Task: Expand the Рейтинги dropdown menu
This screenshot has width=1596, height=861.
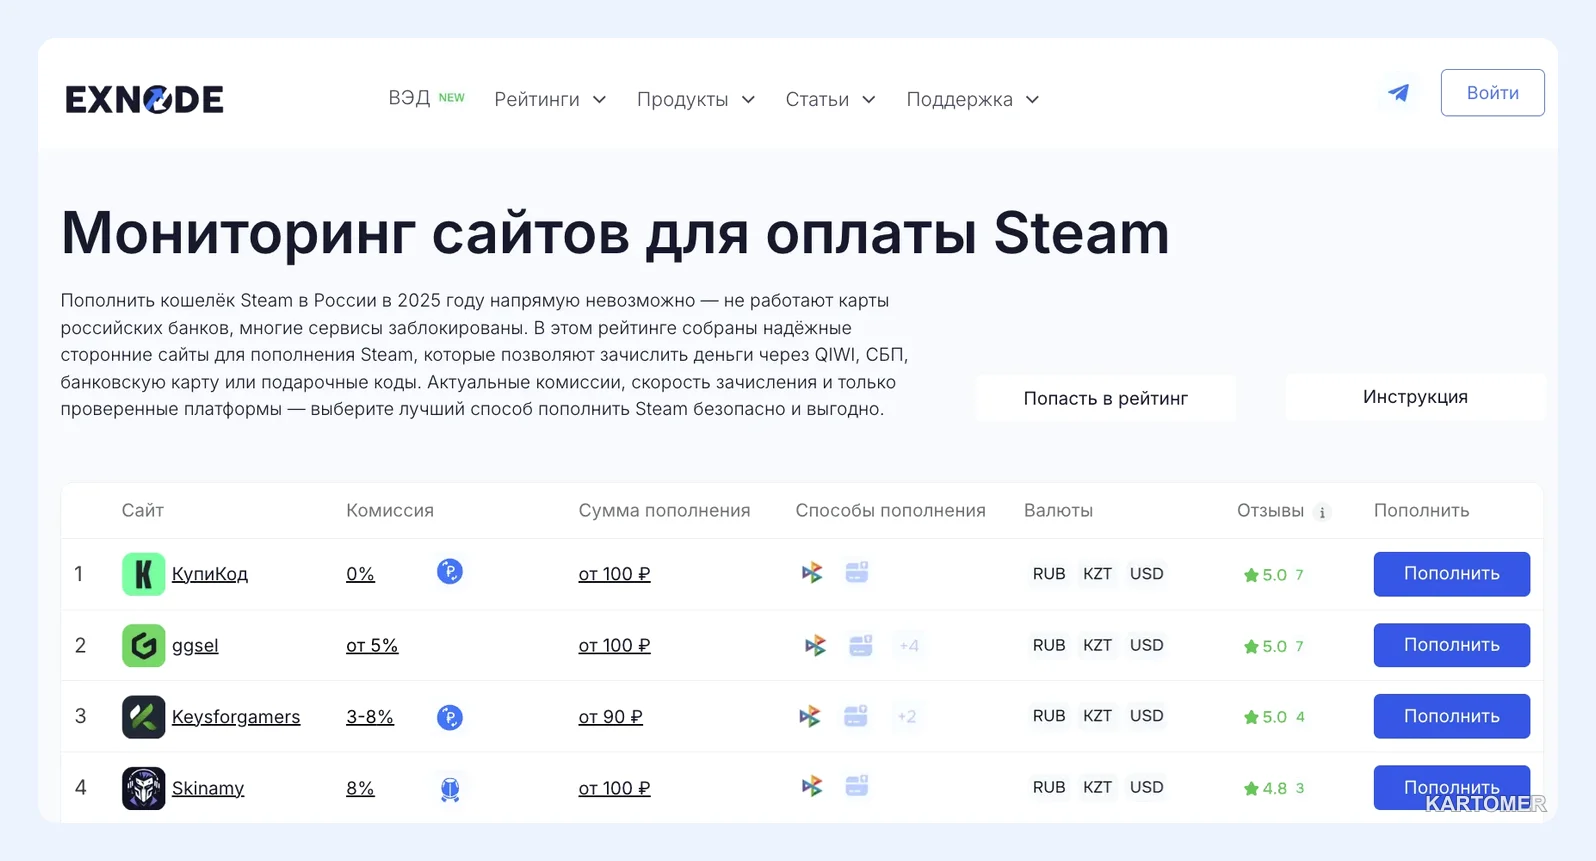Action: (550, 99)
